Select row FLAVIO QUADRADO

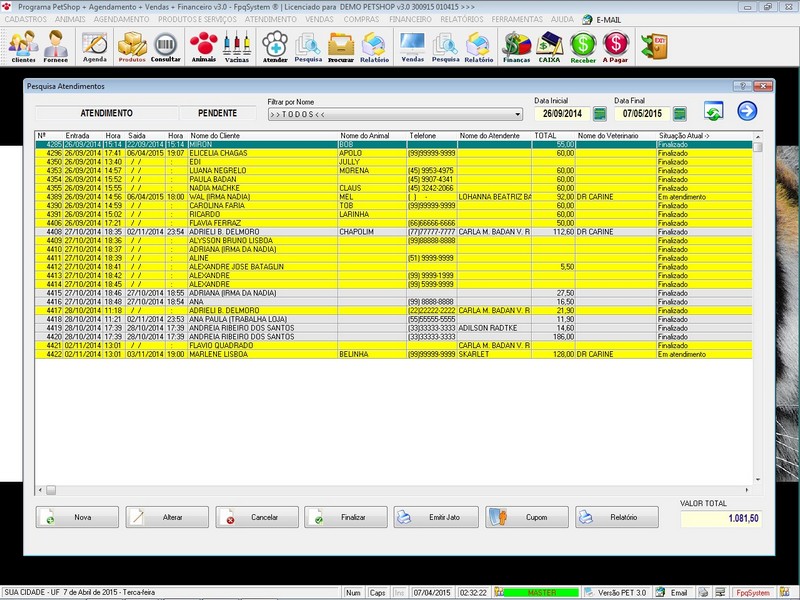[x=393, y=345]
